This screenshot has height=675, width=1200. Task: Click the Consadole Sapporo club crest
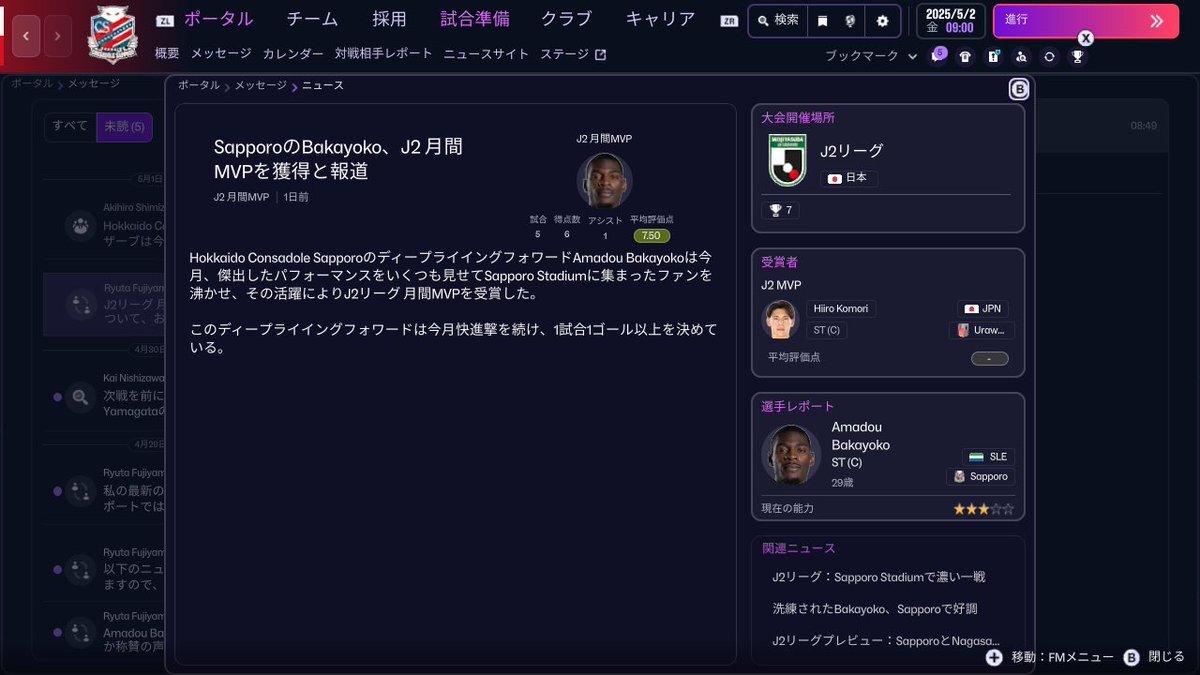113,33
